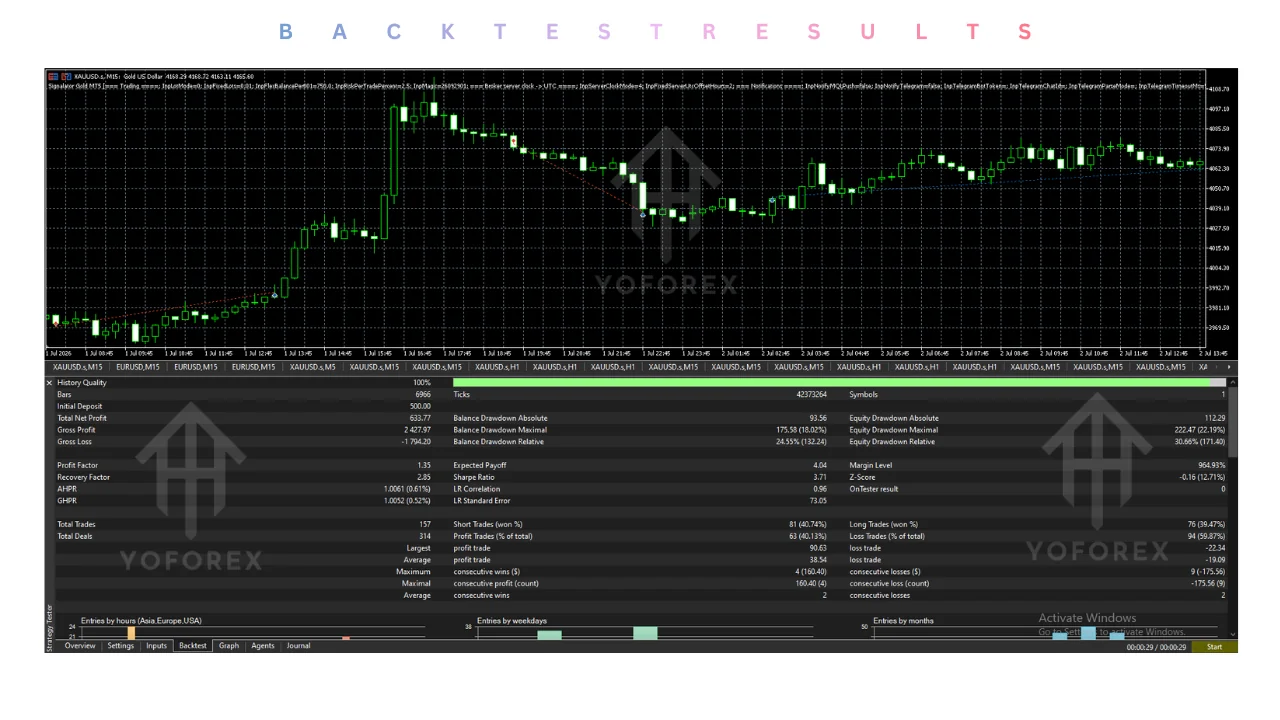Open the Inputs tab
This screenshot has width=1280, height=720.
pos(157,646)
